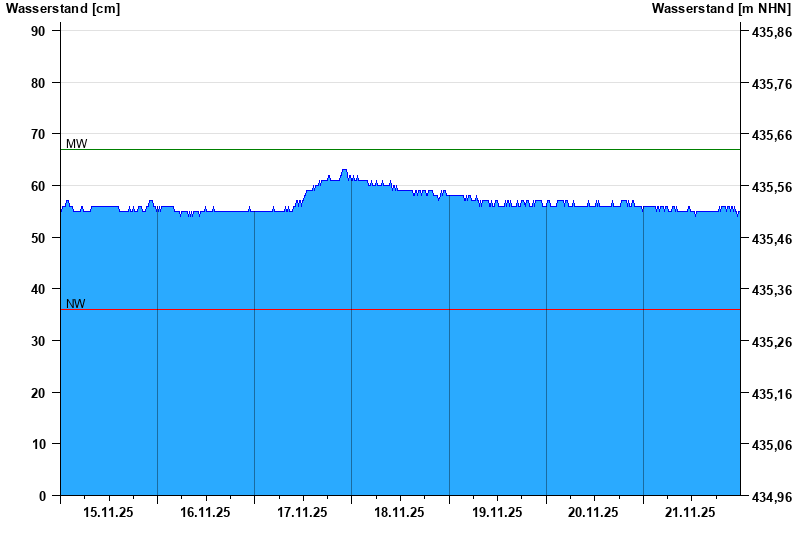Click the 435,46 right-axis value
The height and width of the screenshot is (550, 800).
772,239
